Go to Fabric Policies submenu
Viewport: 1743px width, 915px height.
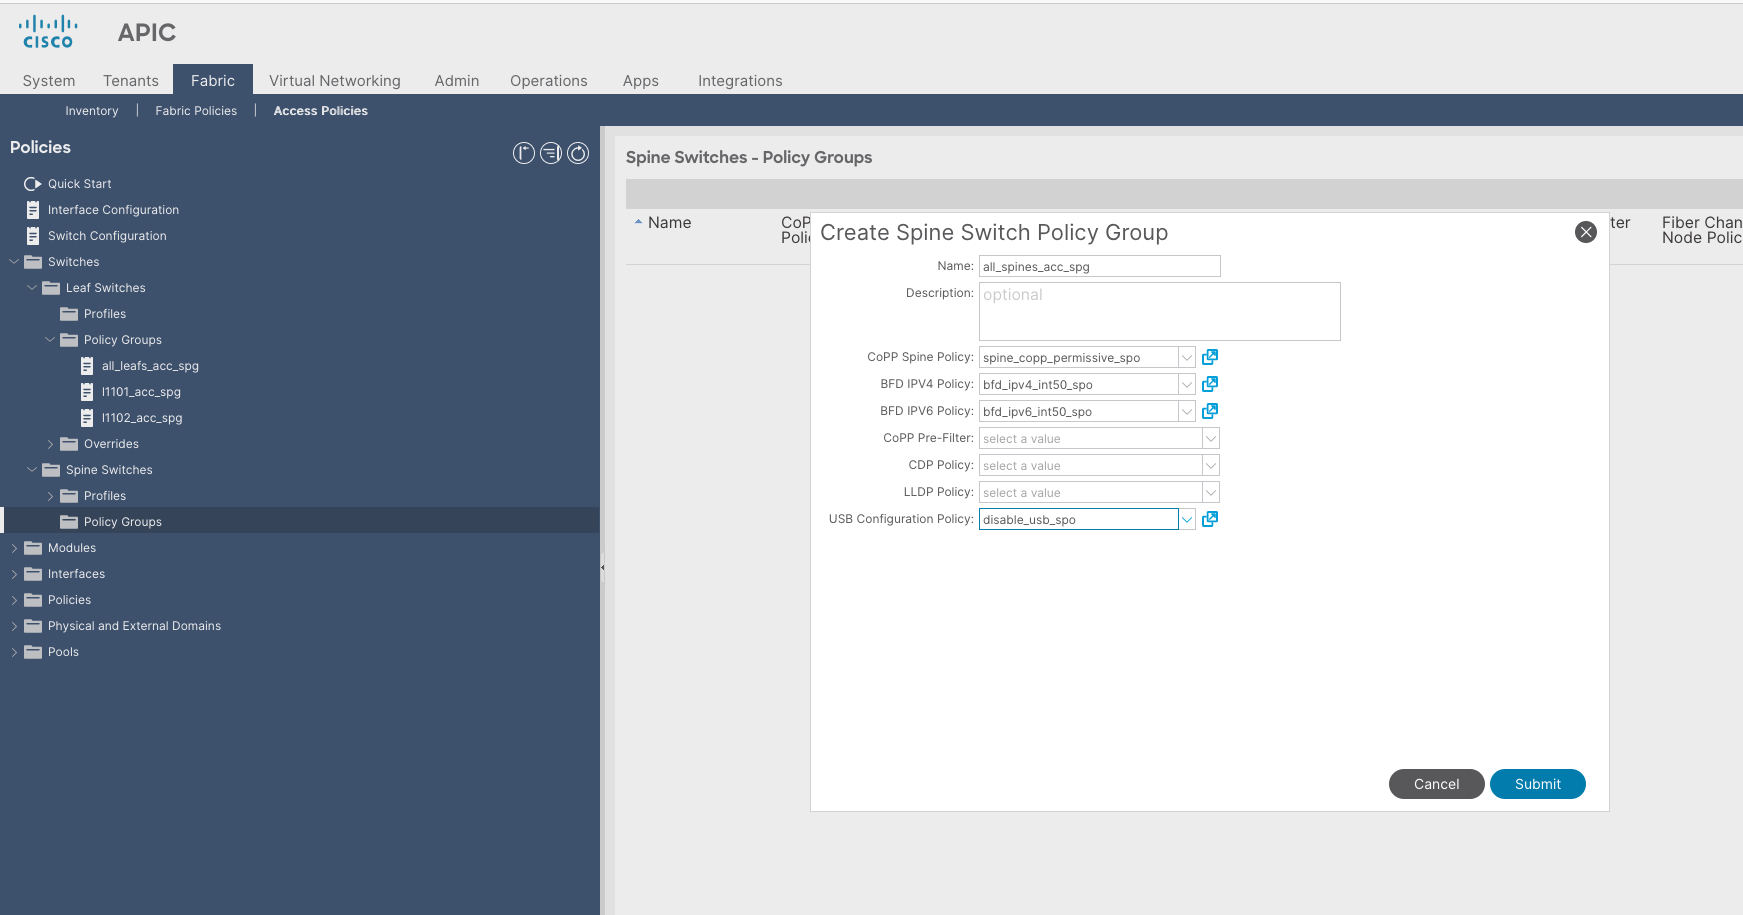pos(196,111)
